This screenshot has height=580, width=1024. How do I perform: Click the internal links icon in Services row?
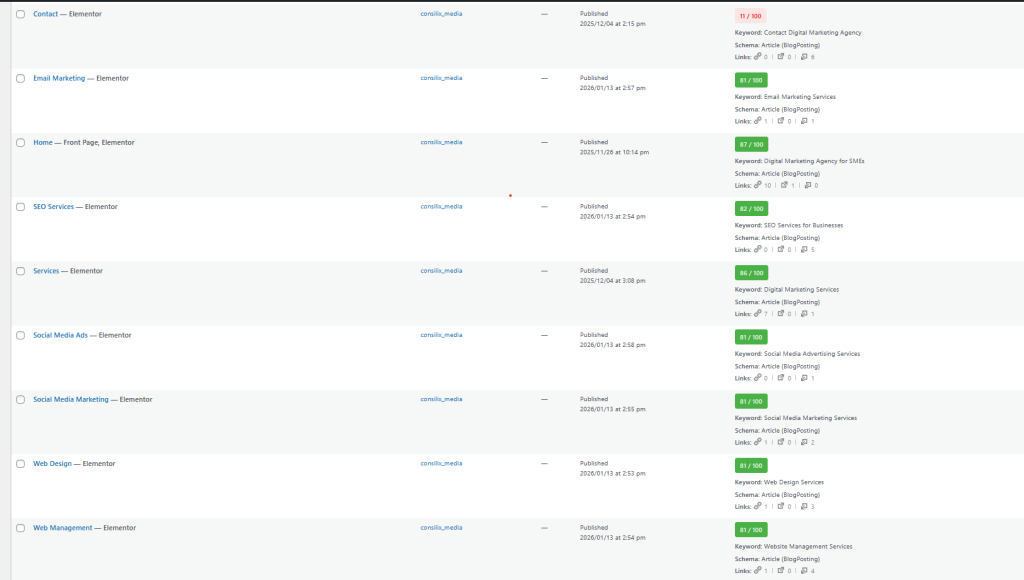758,313
